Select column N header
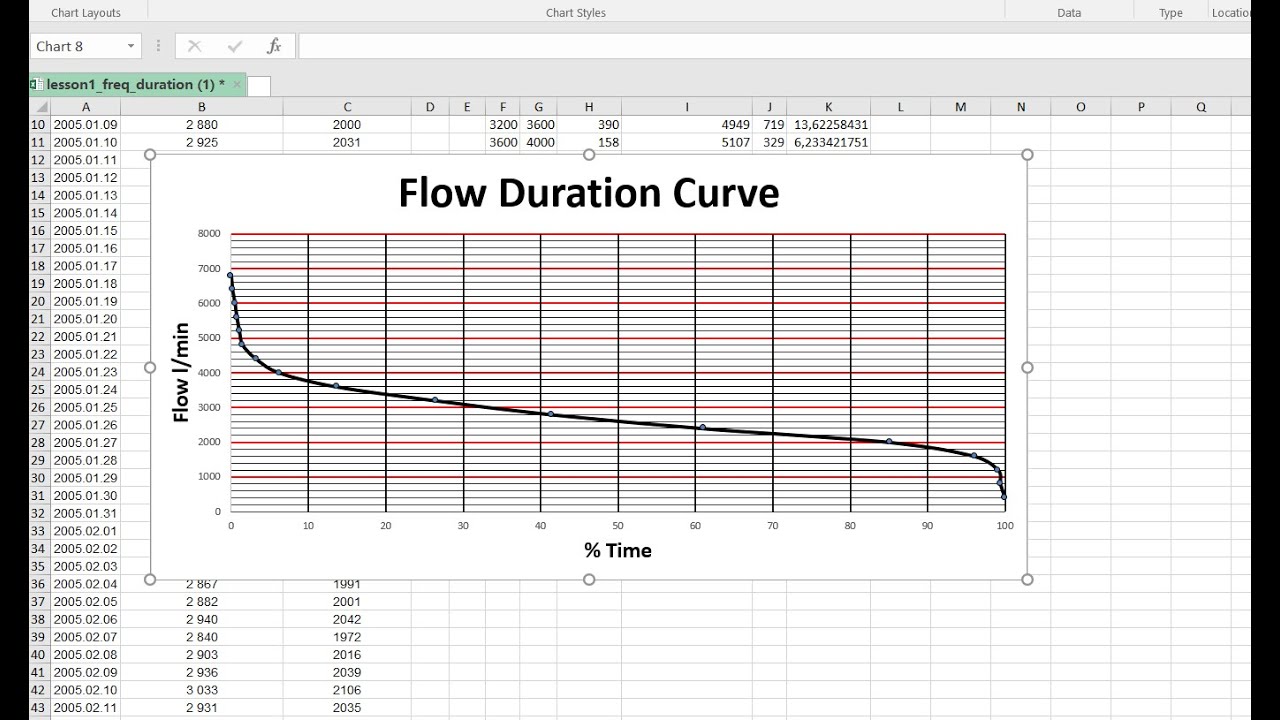This screenshot has width=1280, height=720. click(1021, 107)
